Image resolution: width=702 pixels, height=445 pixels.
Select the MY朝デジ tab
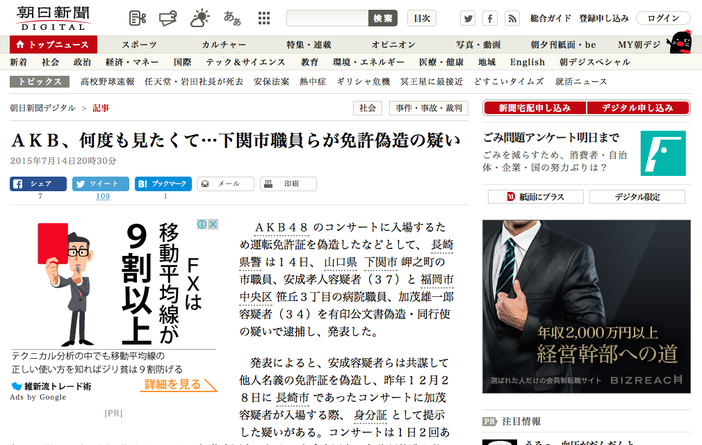pyautogui.click(x=639, y=45)
